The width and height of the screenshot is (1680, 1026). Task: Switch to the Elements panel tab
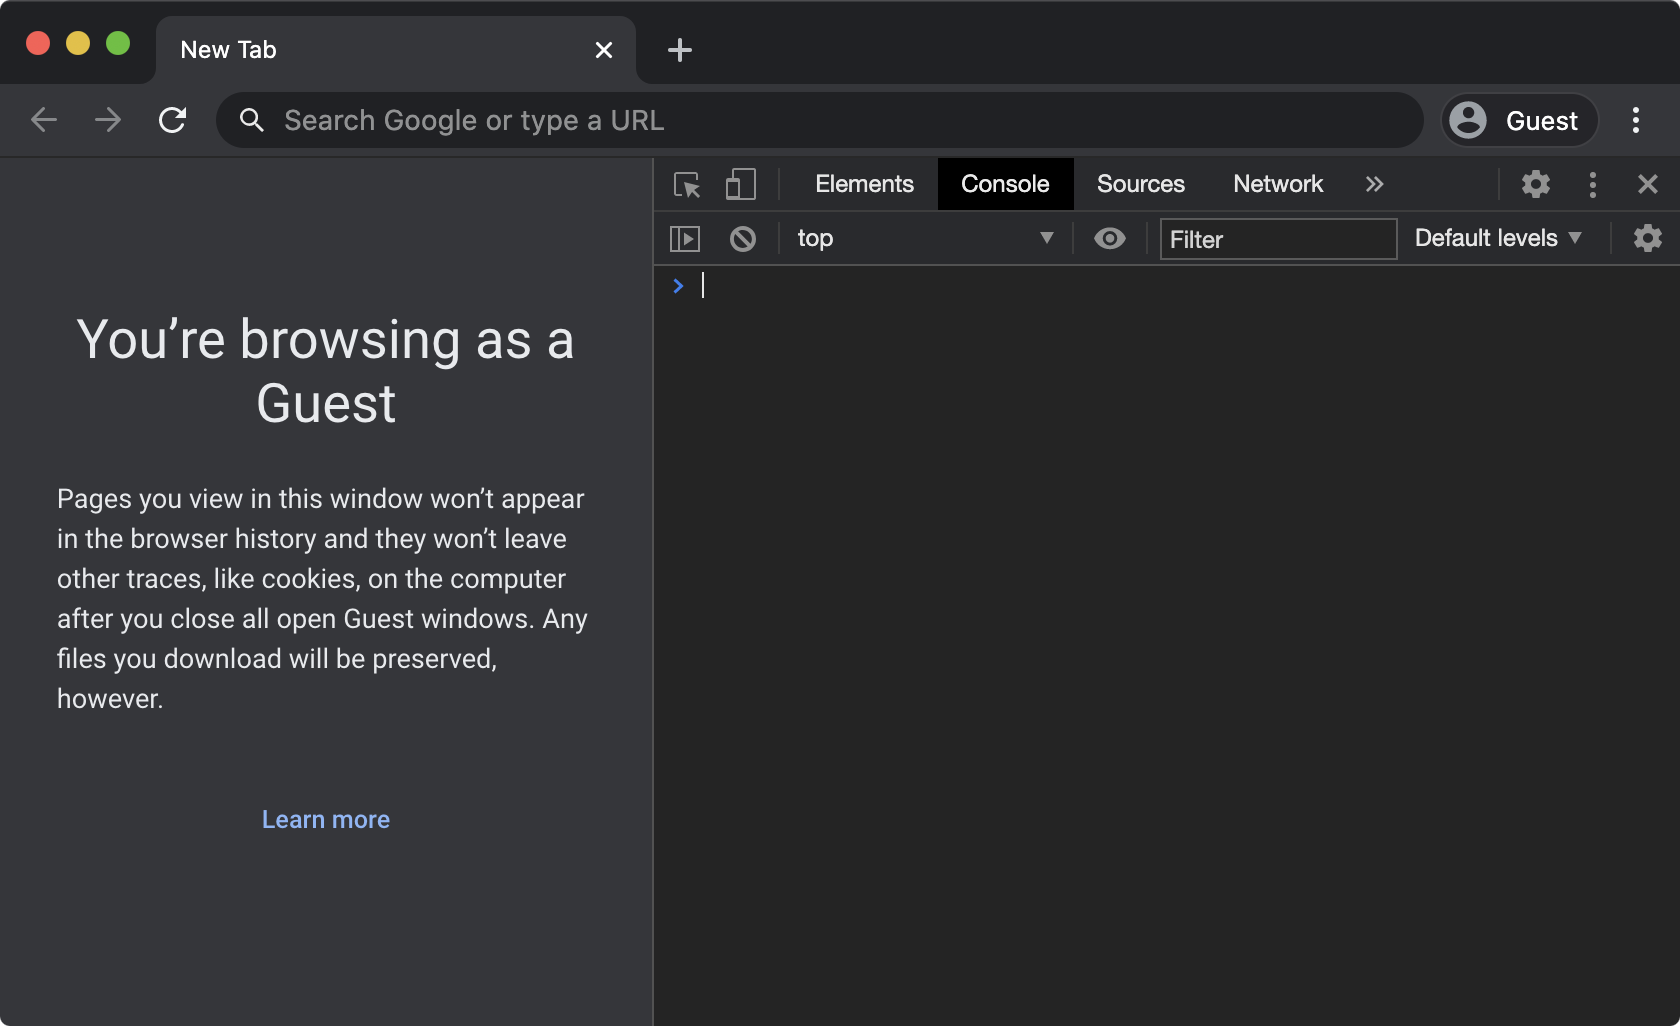click(x=864, y=184)
